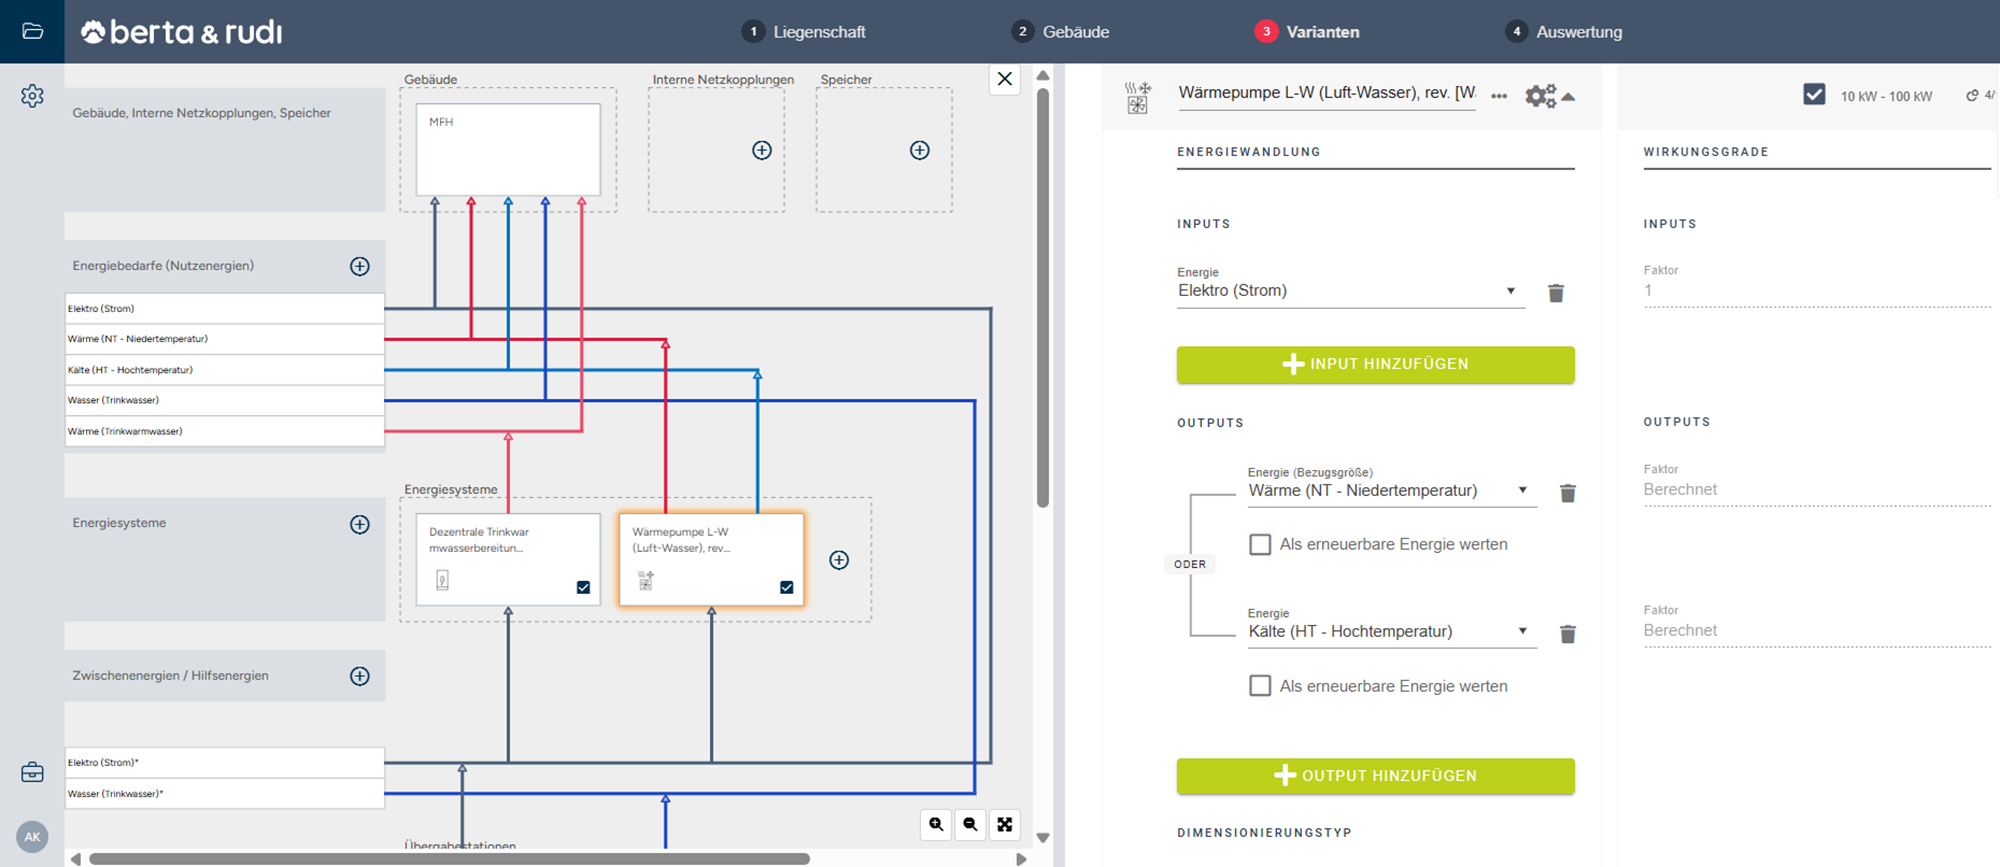Go to the Auswertung step tab
The width and height of the screenshot is (2000, 867).
click(1564, 32)
